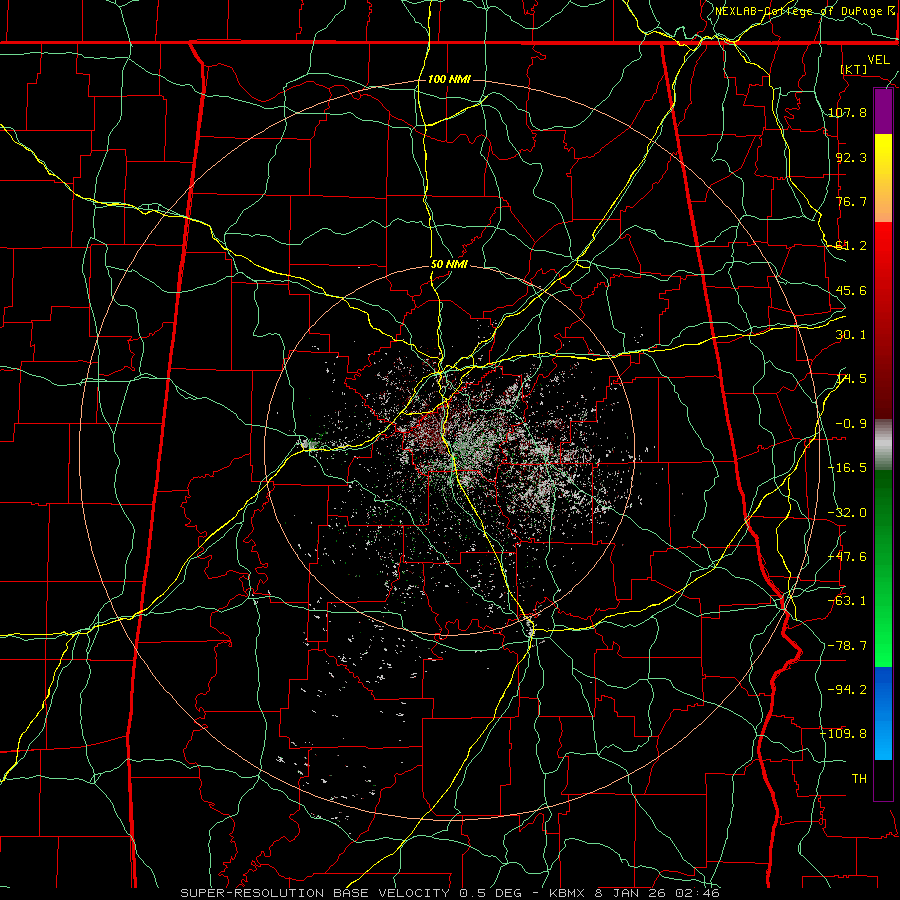Click the yellow-orange segment of the color bar

883,178
